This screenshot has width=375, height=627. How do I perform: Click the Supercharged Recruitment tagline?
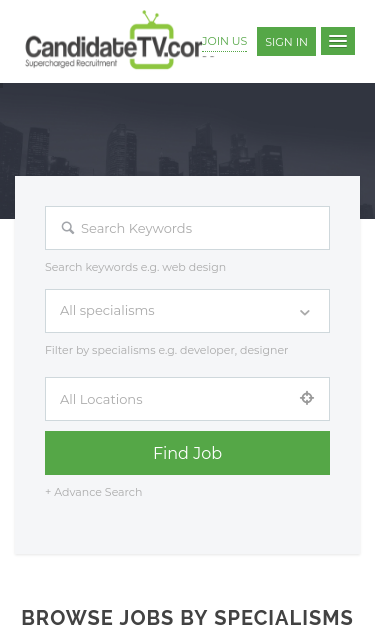(x=71, y=63)
